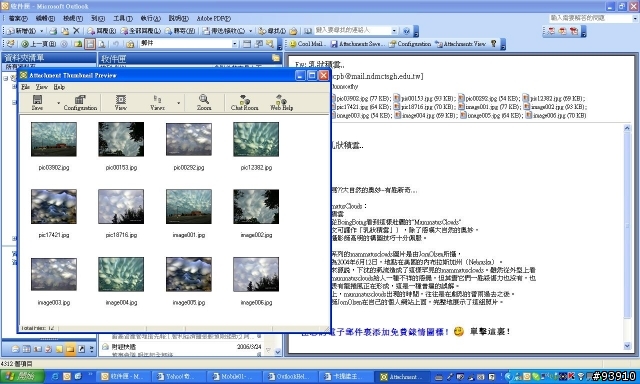This screenshot has width=640, height=384.
Task: Open the Help menu in the preview window
Action: pyautogui.click(x=59, y=87)
